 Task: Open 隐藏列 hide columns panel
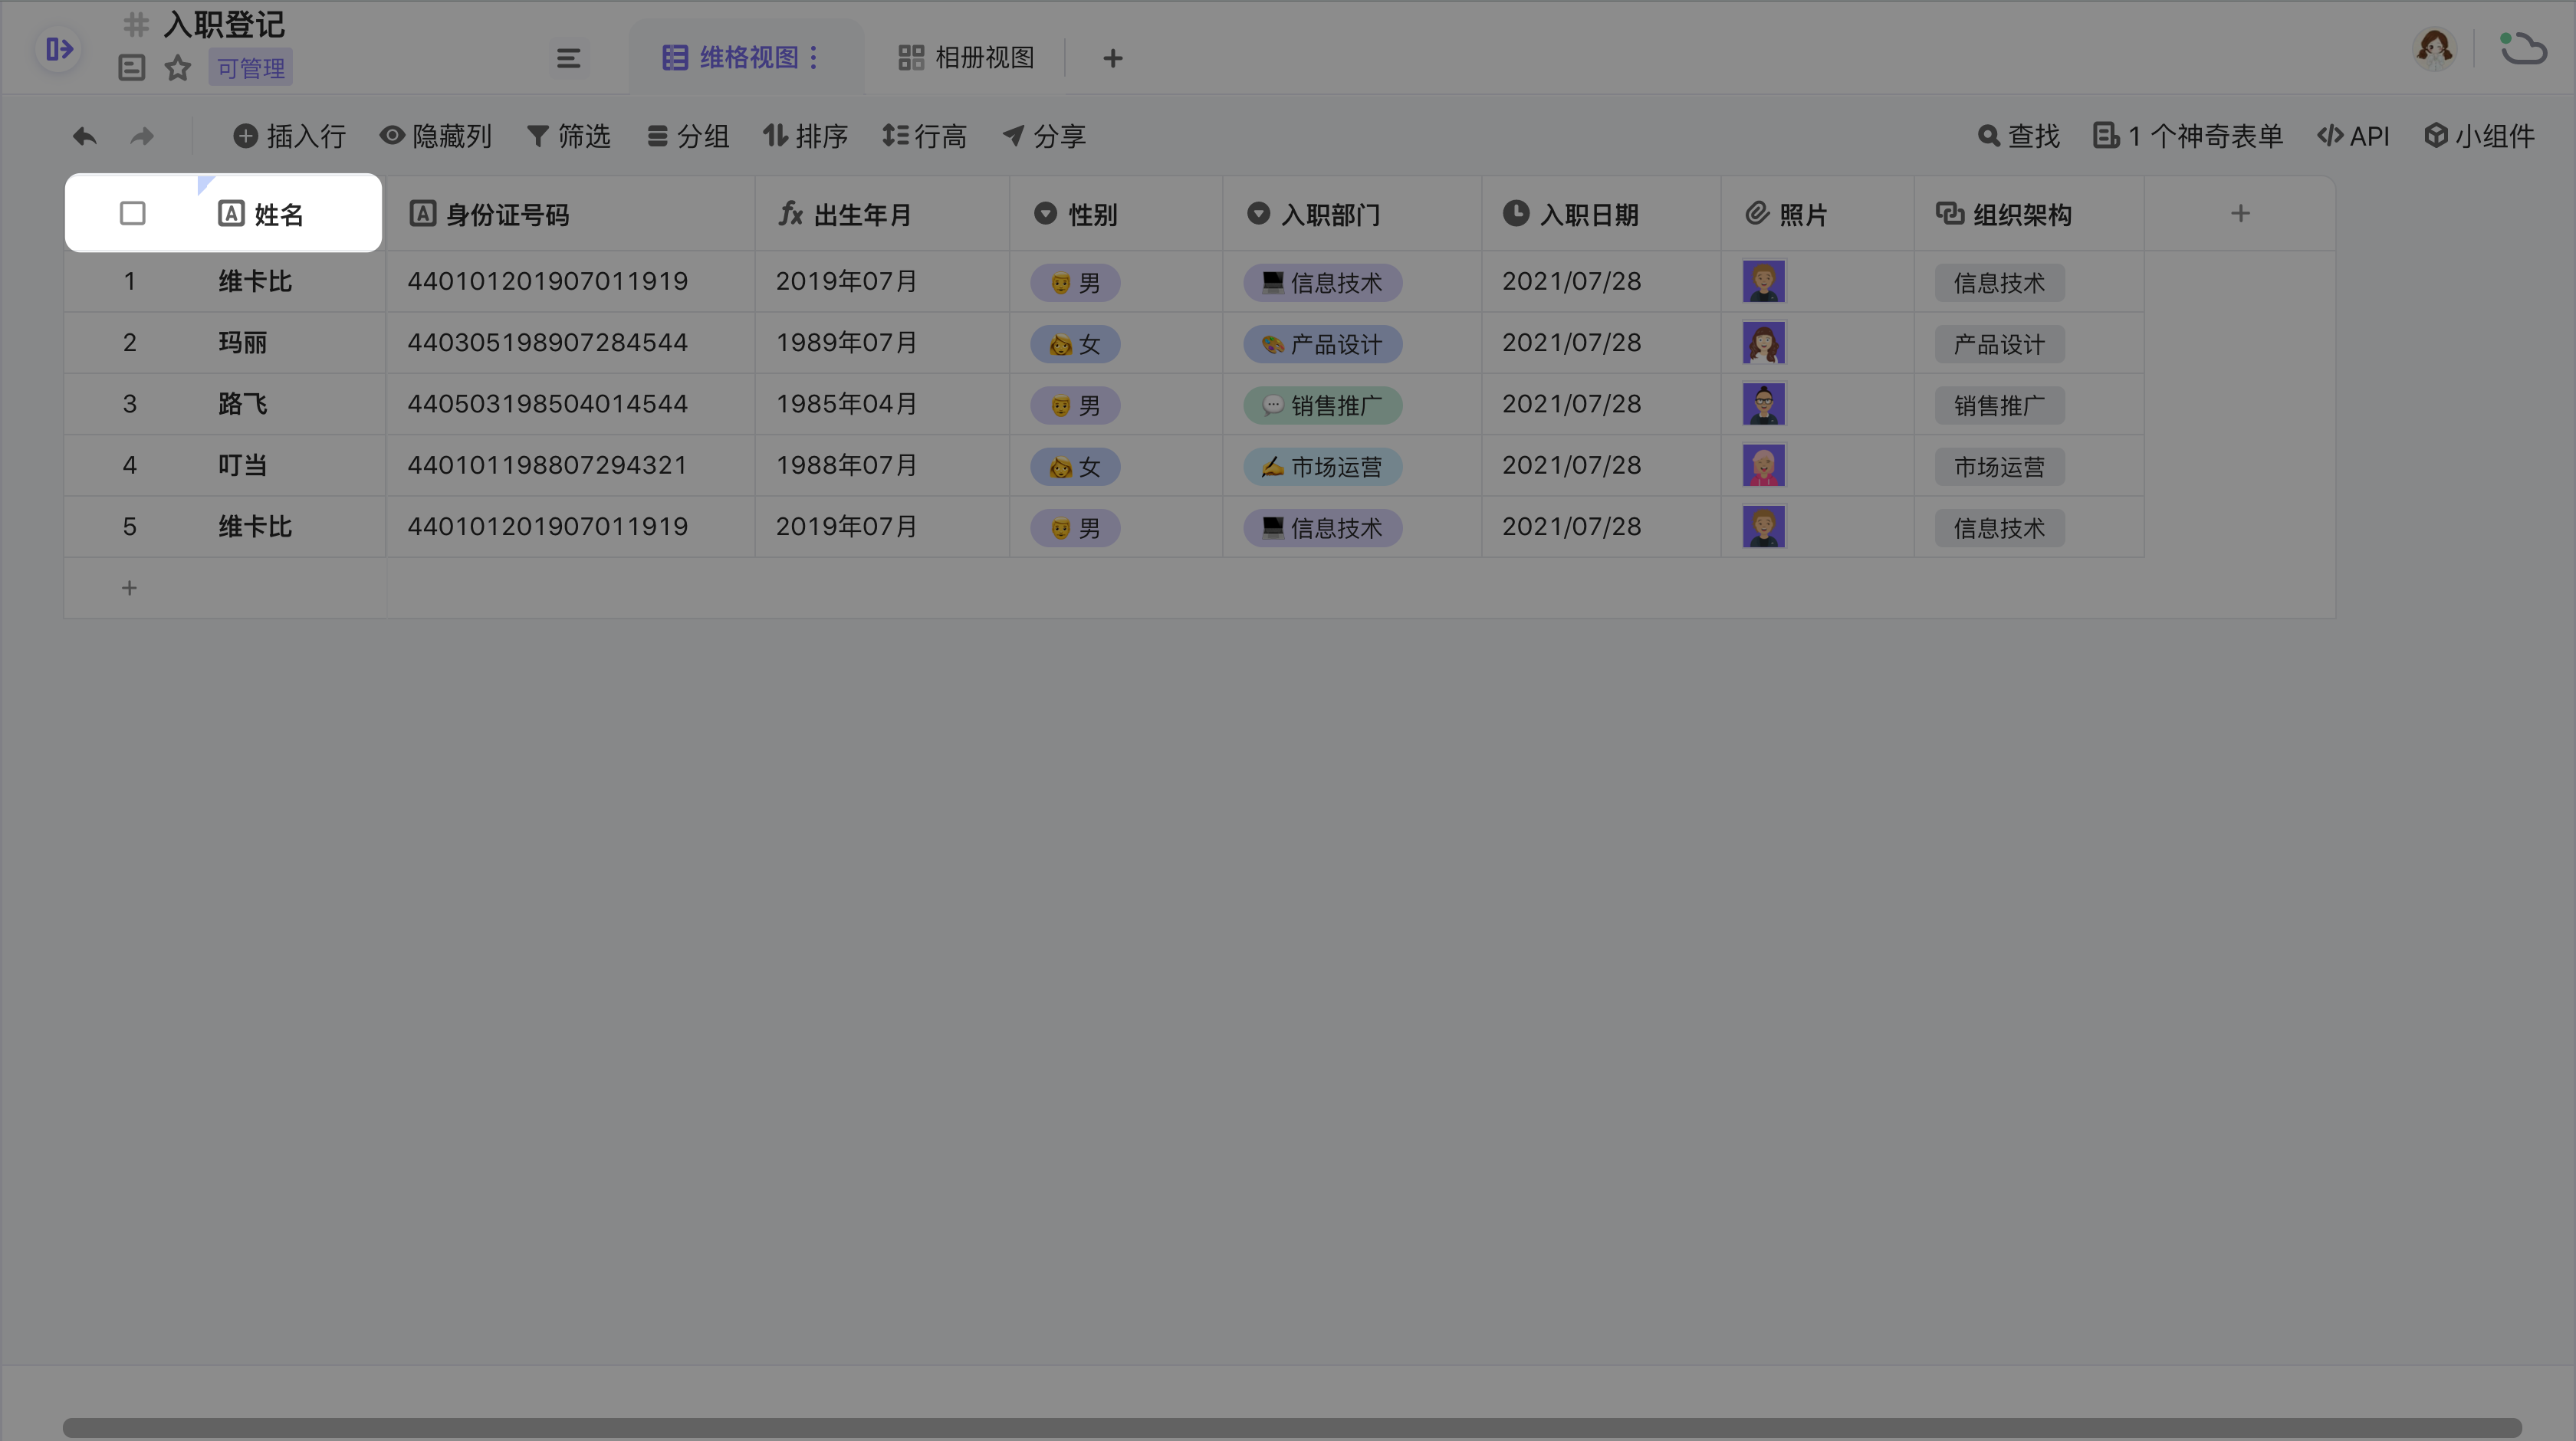tap(435, 136)
